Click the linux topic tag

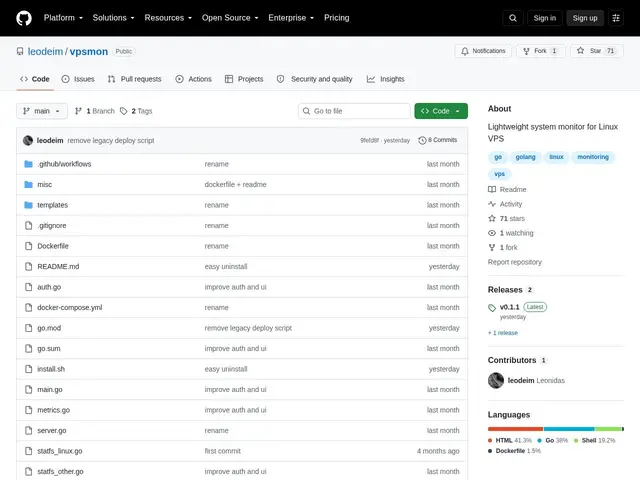[556, 157]
